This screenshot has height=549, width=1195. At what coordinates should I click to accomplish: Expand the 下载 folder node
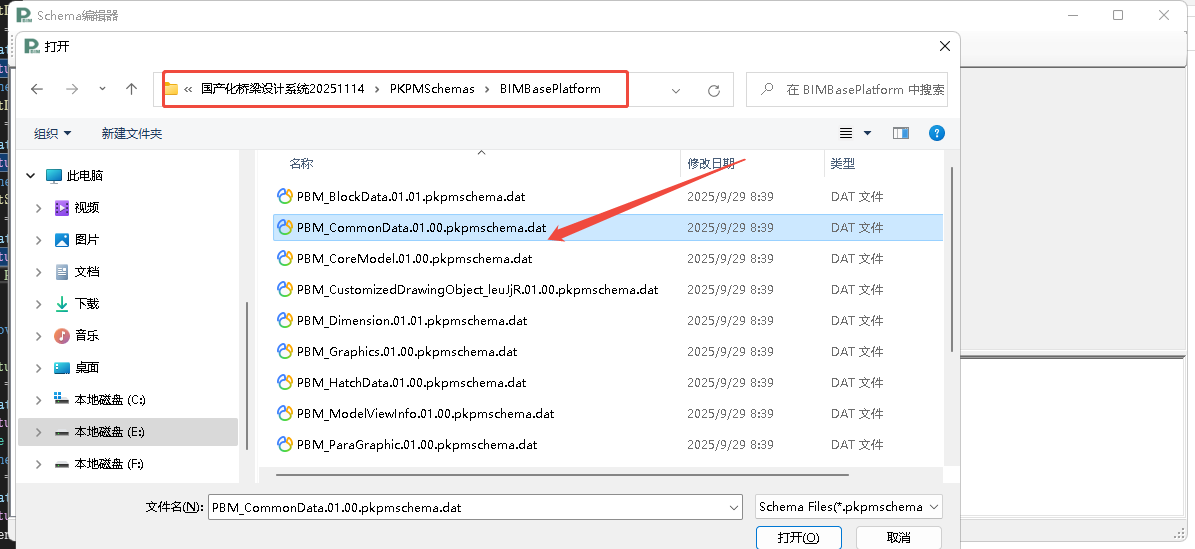(x=39, y=303)
